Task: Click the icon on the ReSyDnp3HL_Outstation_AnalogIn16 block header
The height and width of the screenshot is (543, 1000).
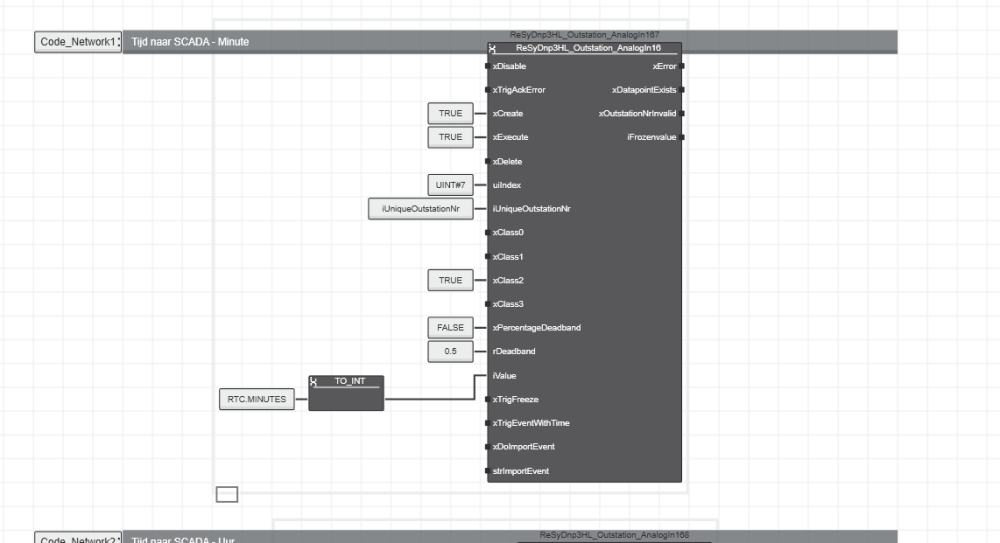Action: [494, 48]
